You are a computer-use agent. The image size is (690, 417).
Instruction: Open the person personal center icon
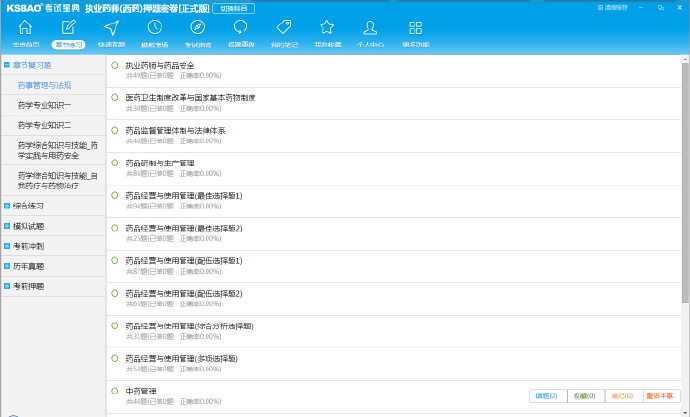coord(370,28)
